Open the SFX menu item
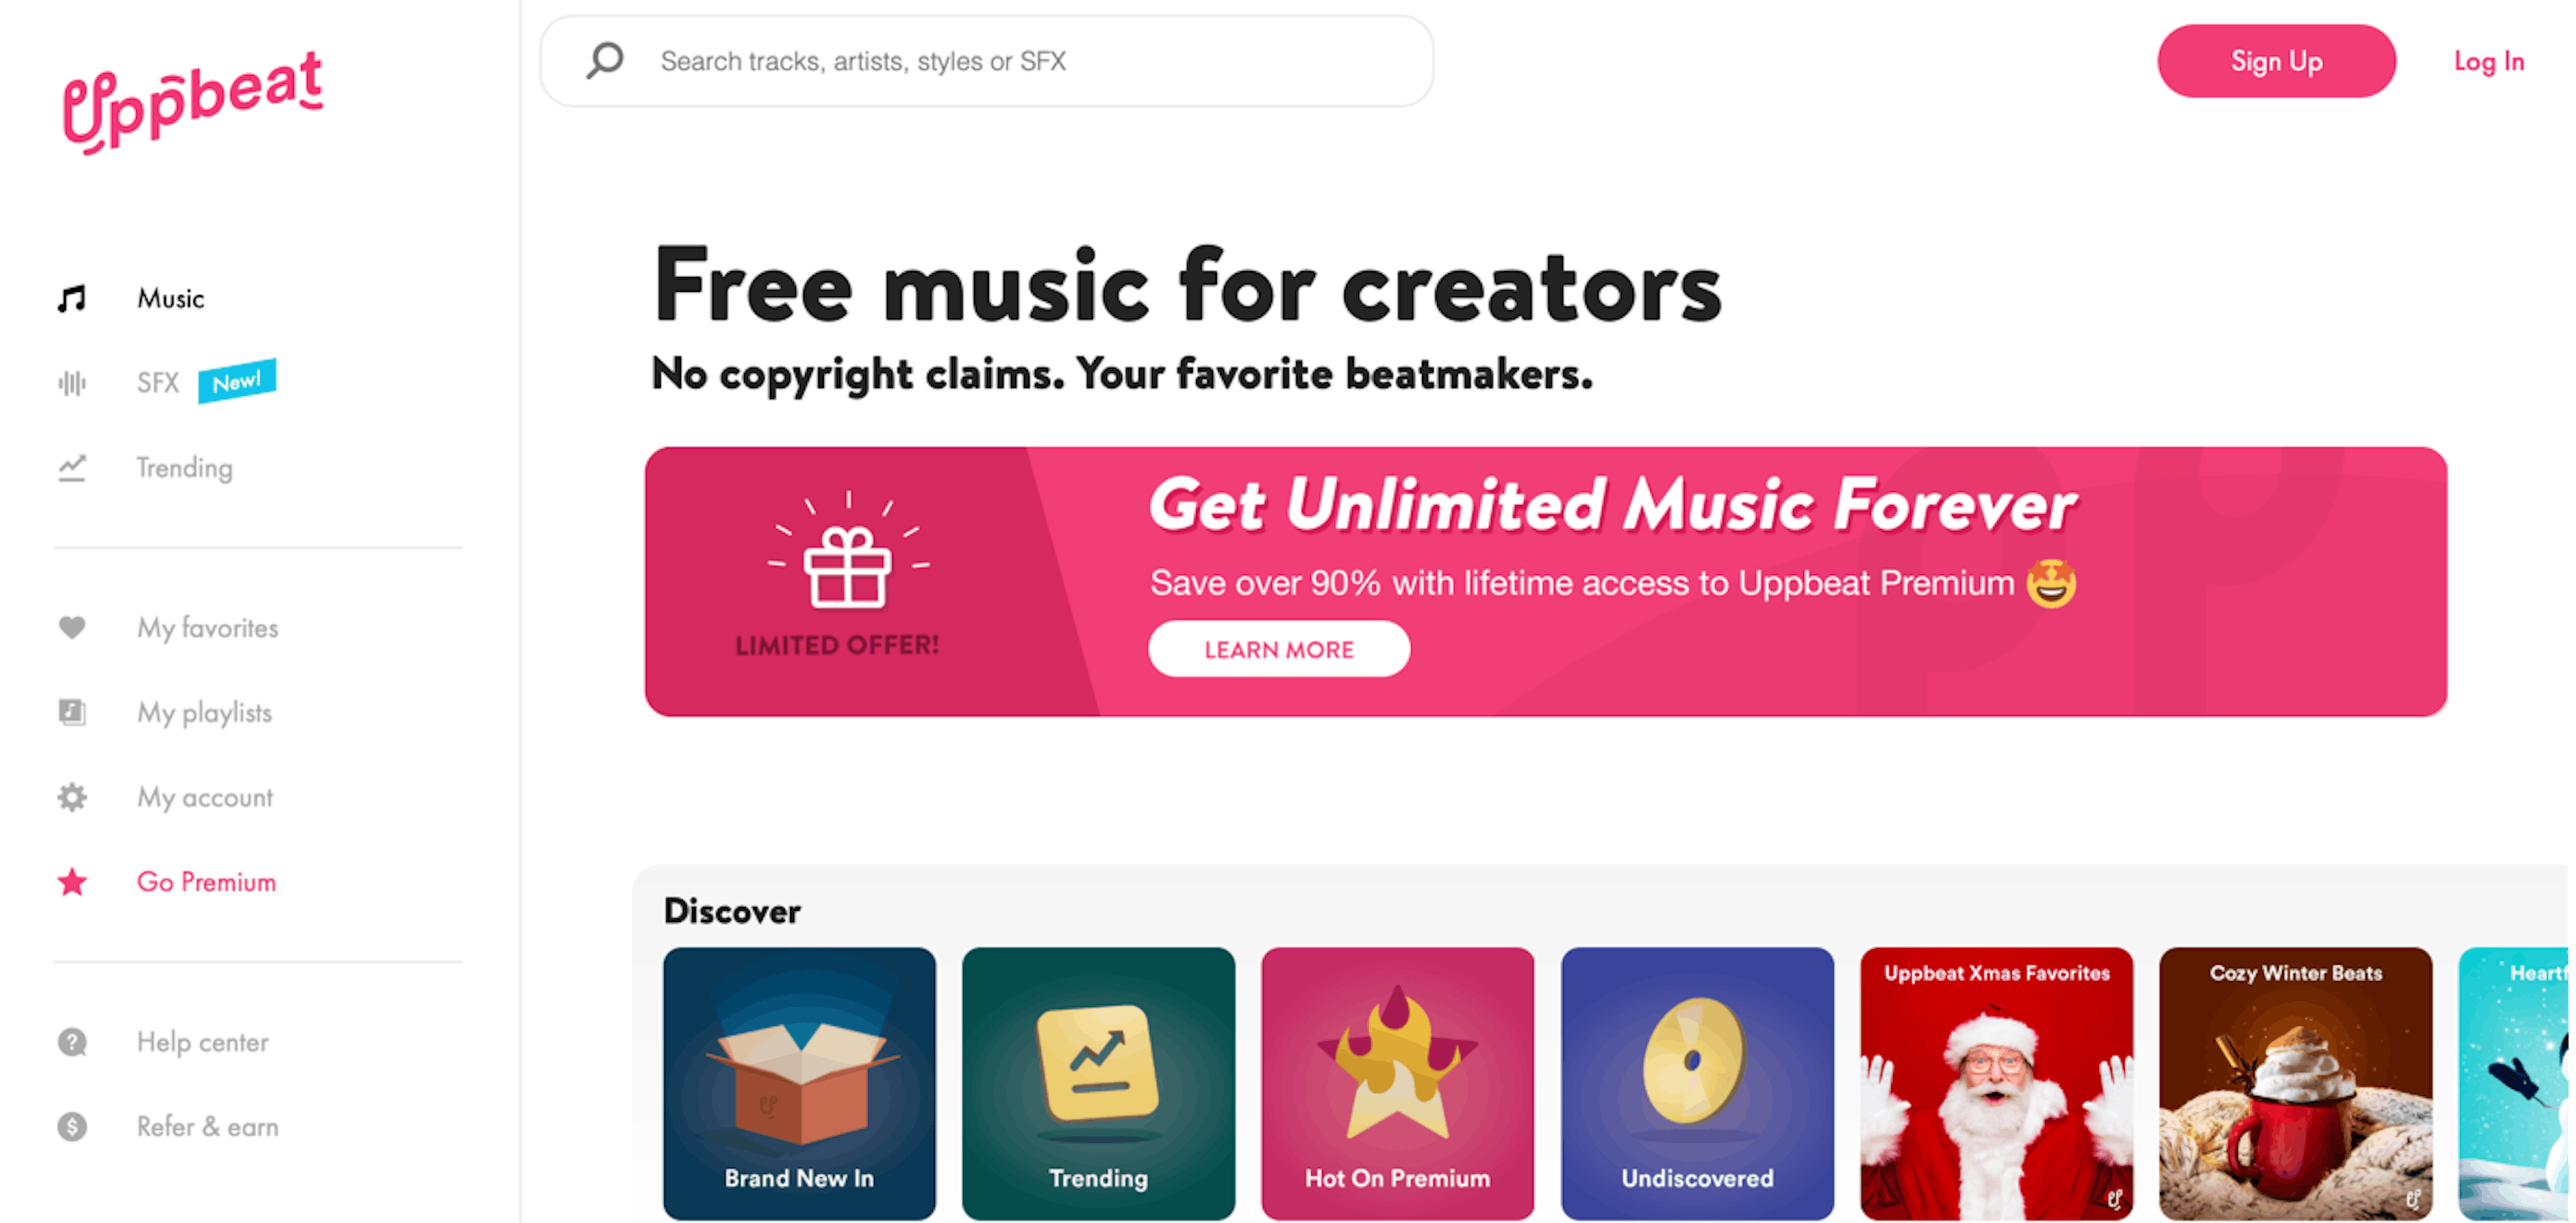 click(158, 383)
